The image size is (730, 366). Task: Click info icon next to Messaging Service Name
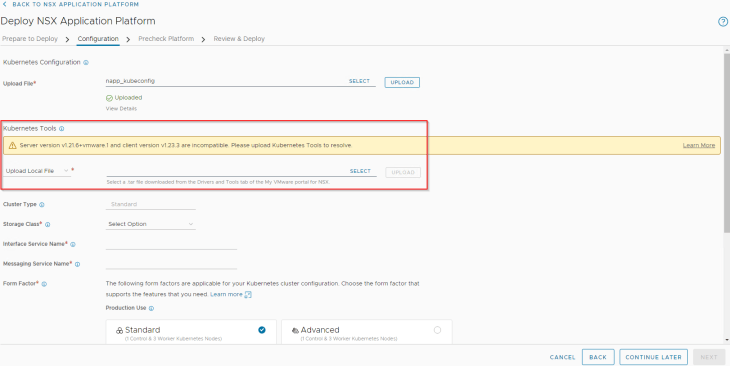coord(77,264)
